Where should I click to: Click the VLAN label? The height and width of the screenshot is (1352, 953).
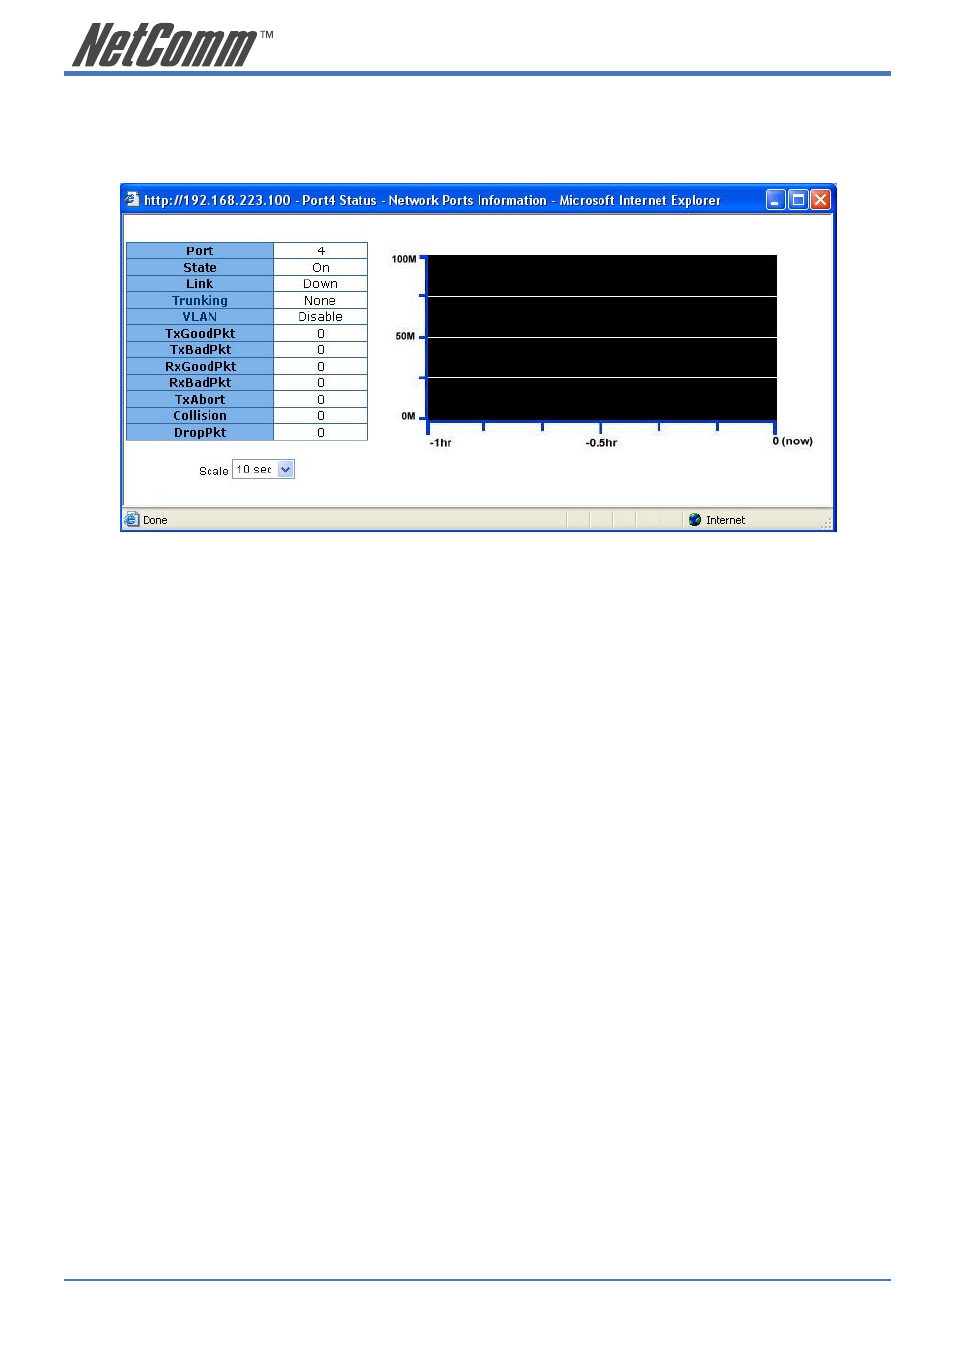(x=200, y=317)
